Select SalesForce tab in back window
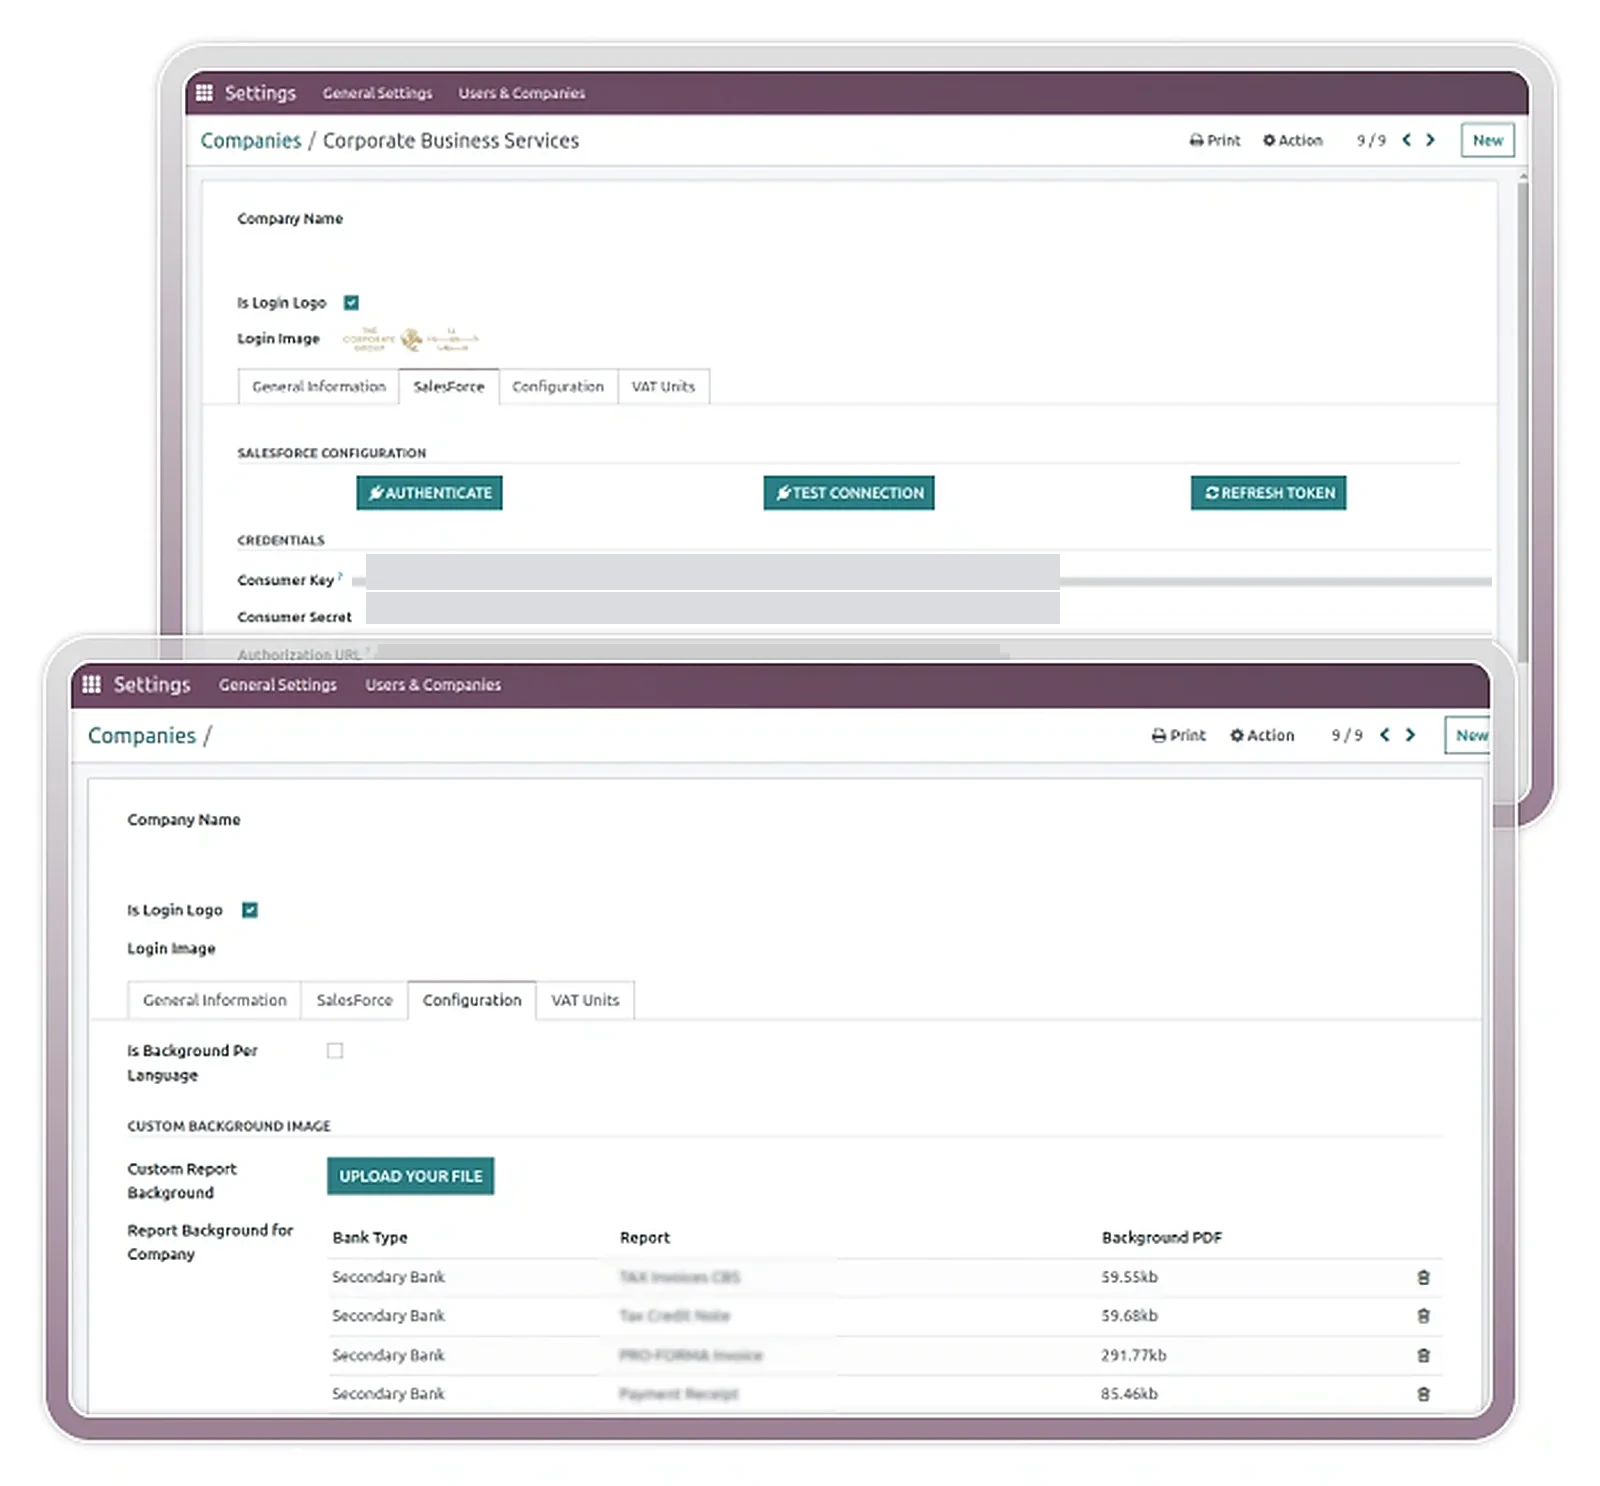Screen dimensions: 1600x1486 click(449, 387)
